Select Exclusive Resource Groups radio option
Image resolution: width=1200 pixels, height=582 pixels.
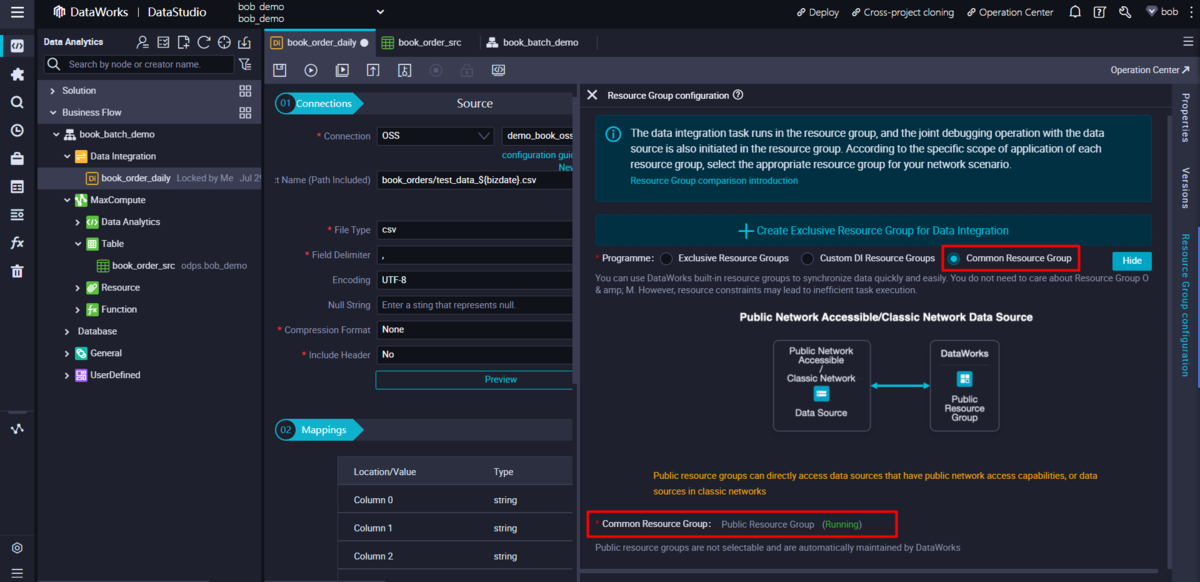click(x=666, y=258)
